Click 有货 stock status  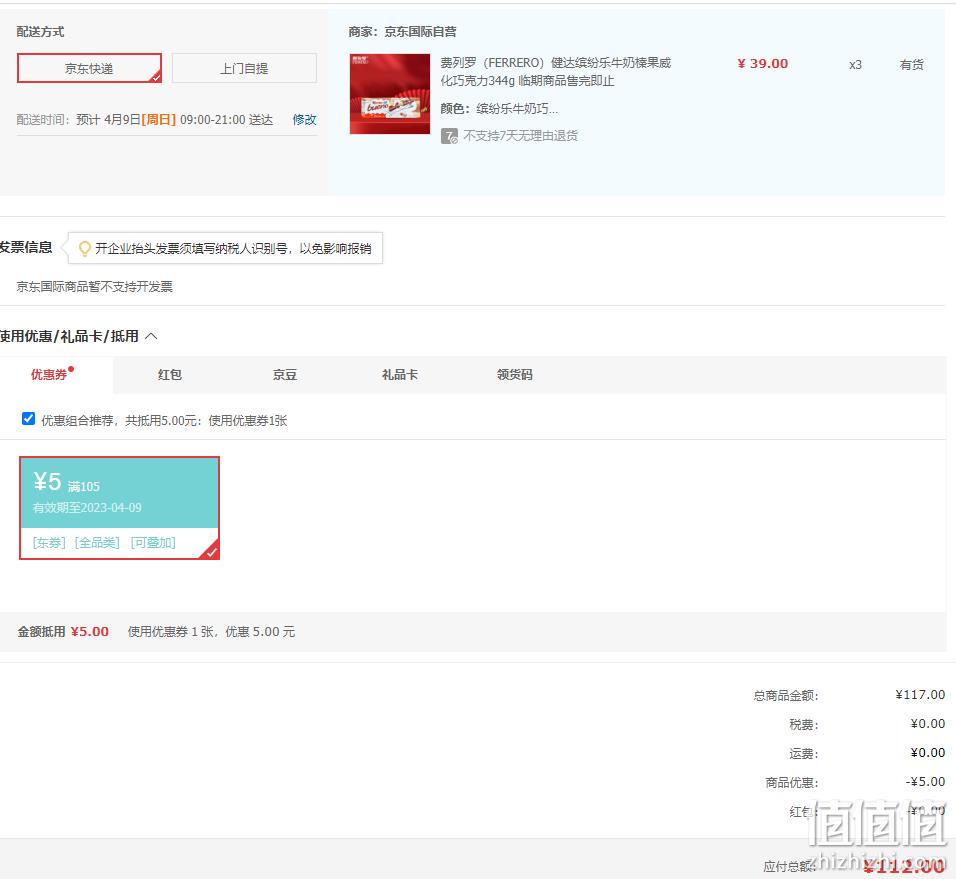(911, 65)
